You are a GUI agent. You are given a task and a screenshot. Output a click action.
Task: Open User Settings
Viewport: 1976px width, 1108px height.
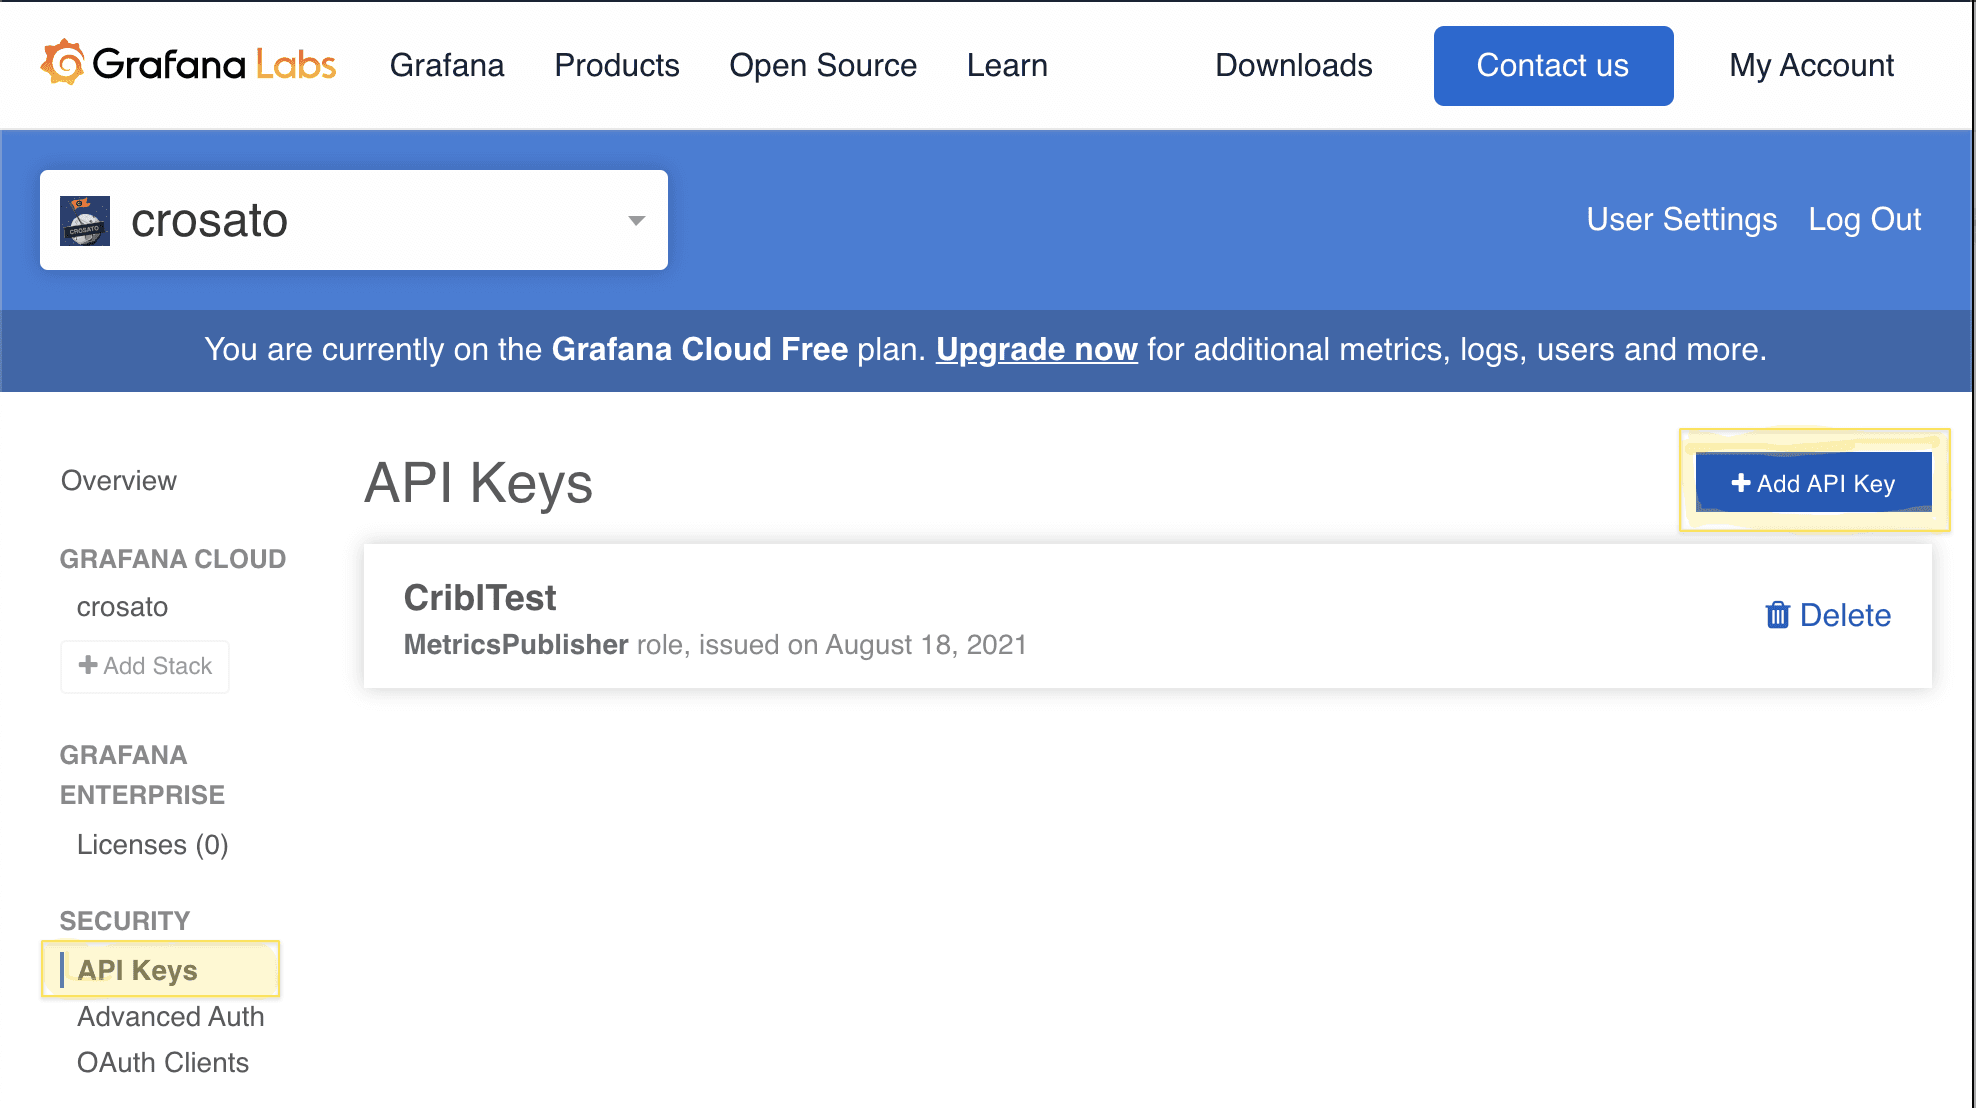coord(1681,219)
